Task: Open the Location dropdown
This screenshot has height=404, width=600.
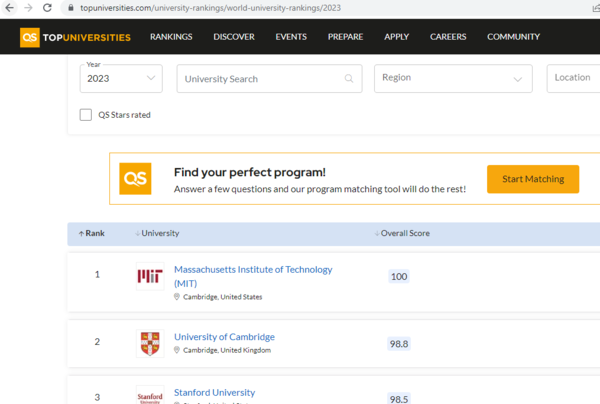Action: pos(573,78)
